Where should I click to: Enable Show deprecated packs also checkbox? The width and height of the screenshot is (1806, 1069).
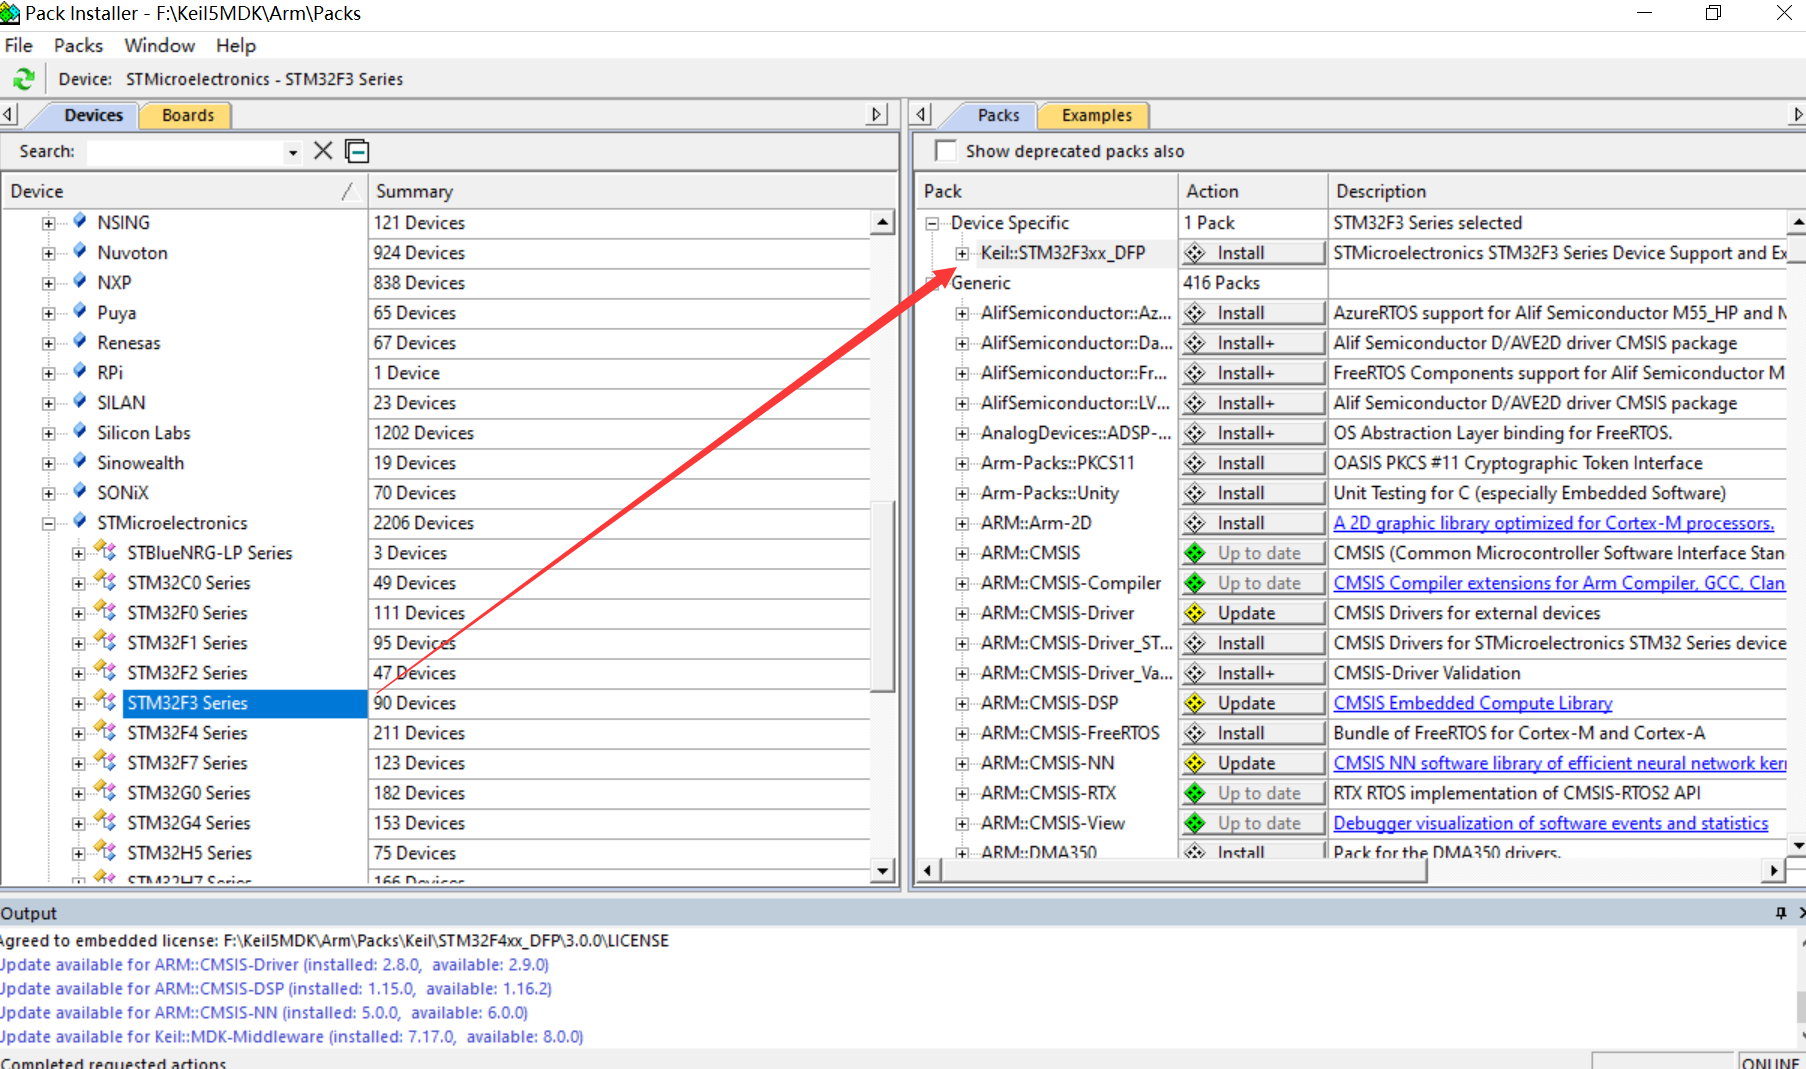coord(945,151)
